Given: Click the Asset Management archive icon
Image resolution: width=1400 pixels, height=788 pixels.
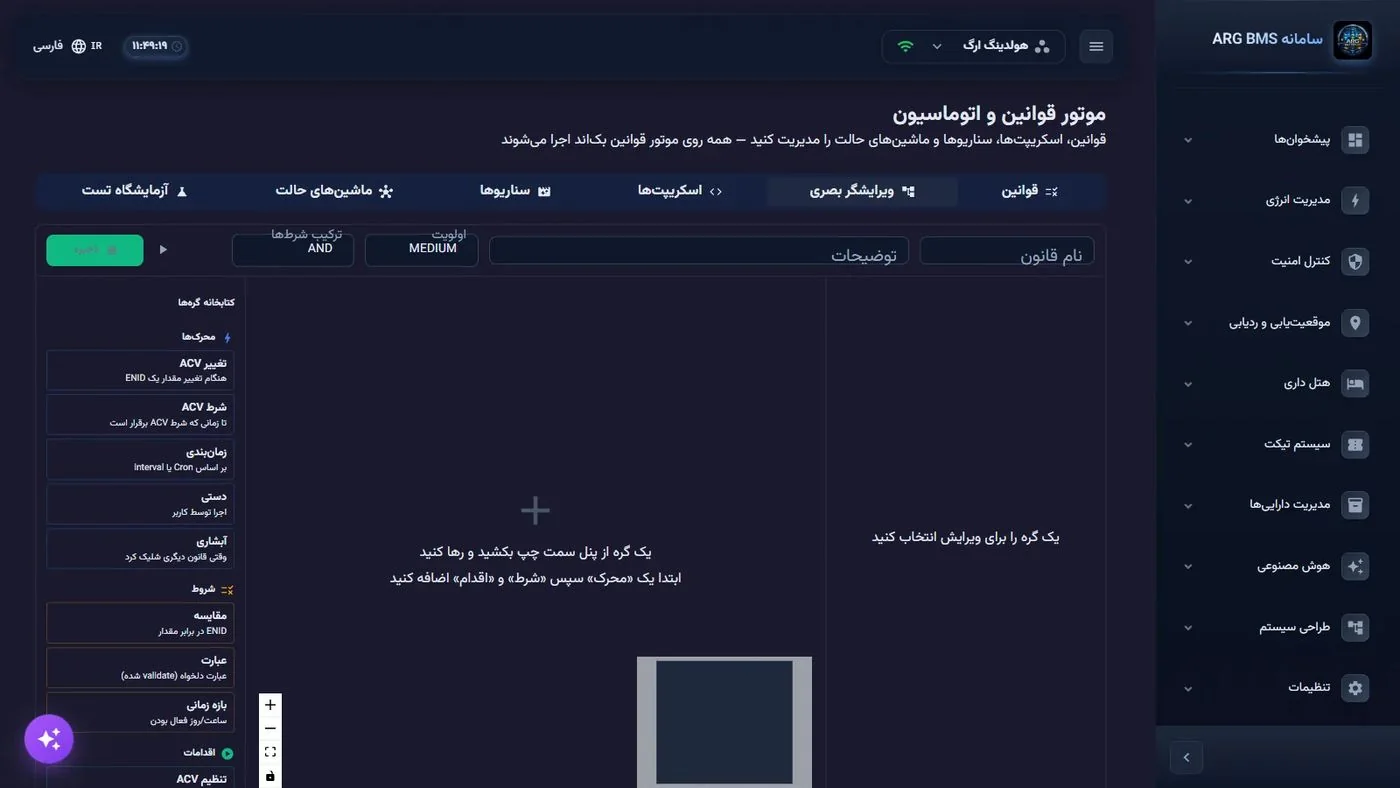Looking at the screenshot, I should [x=1355, y=505].
